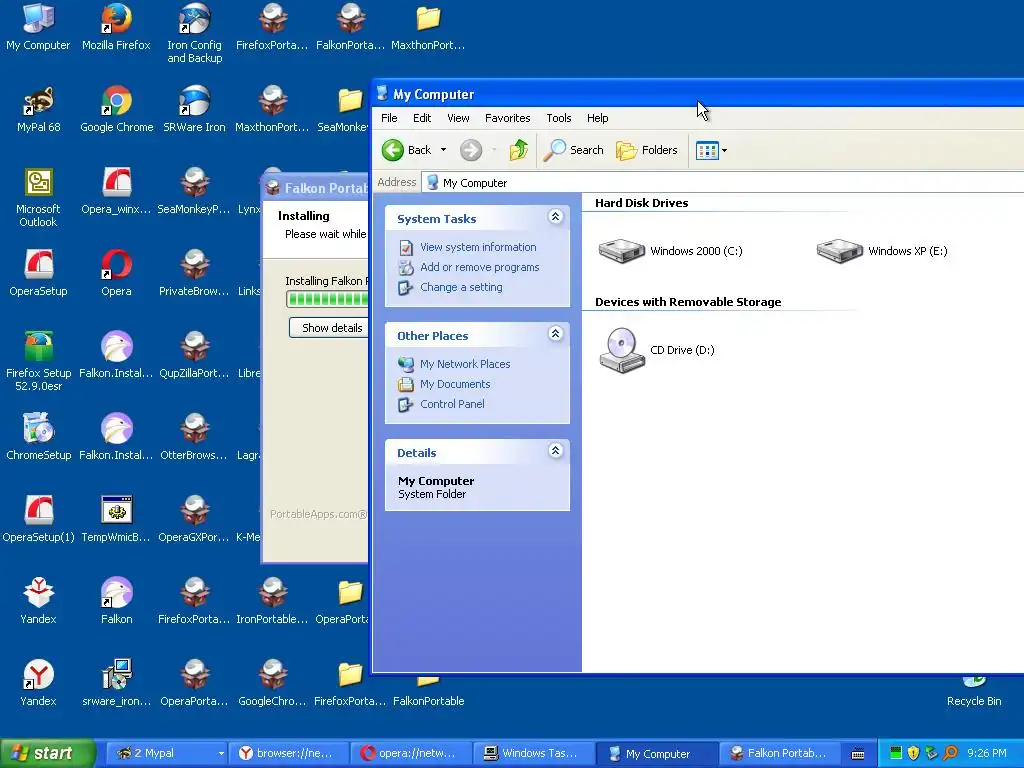The image size is (1024, 768).
Task: Select the ChromeSetup installer icon
Action: tap(39, 437)
